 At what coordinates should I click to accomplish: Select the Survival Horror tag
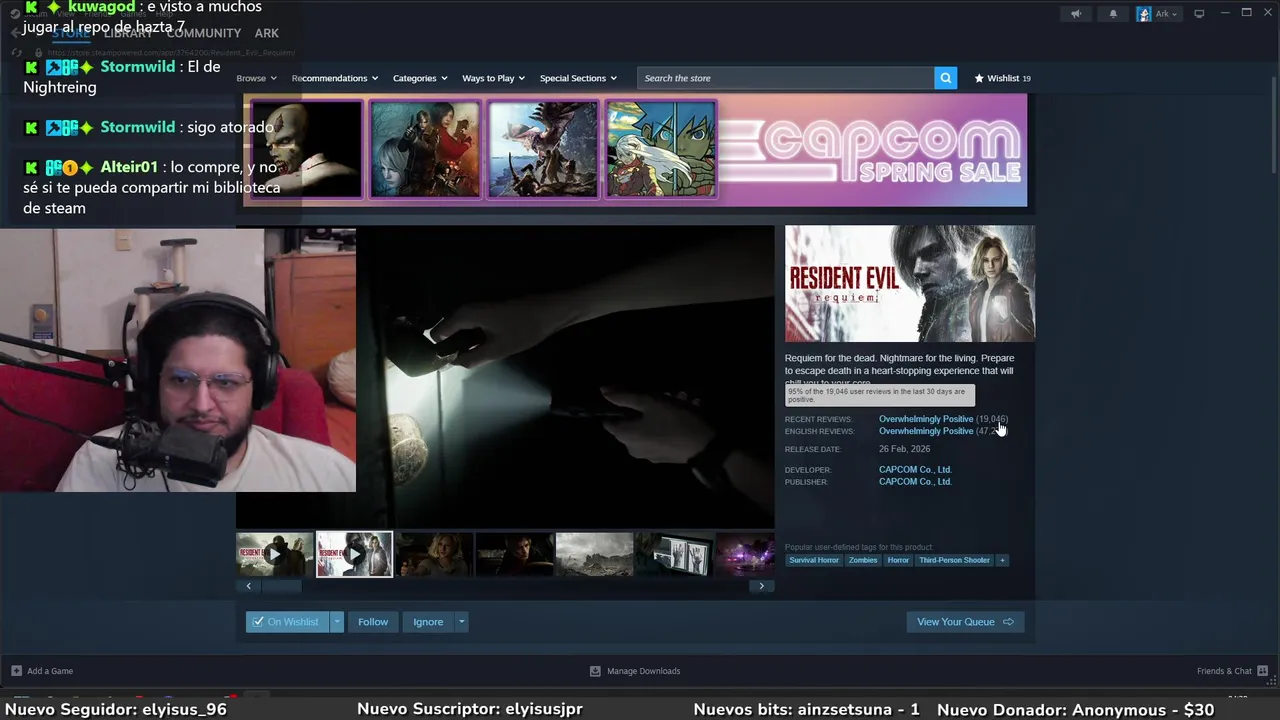coord(814,560)
